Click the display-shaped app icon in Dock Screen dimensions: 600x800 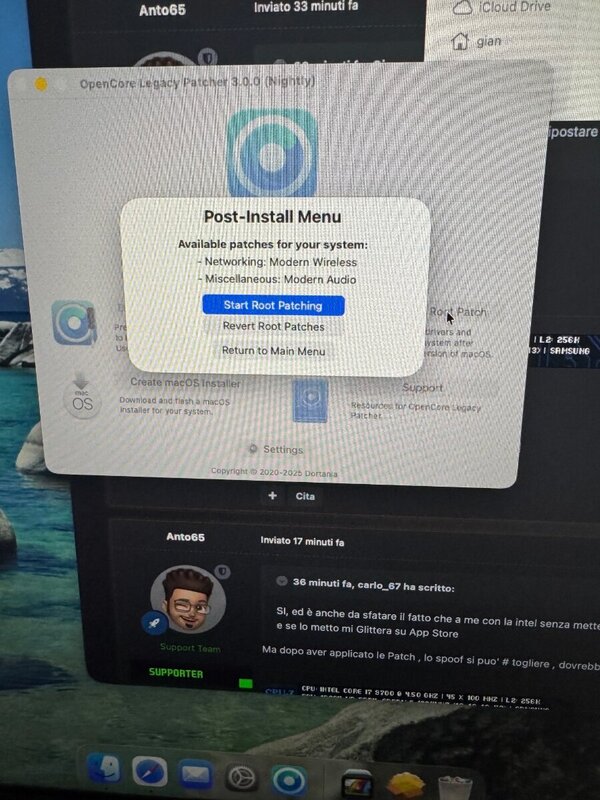(357, 783)
